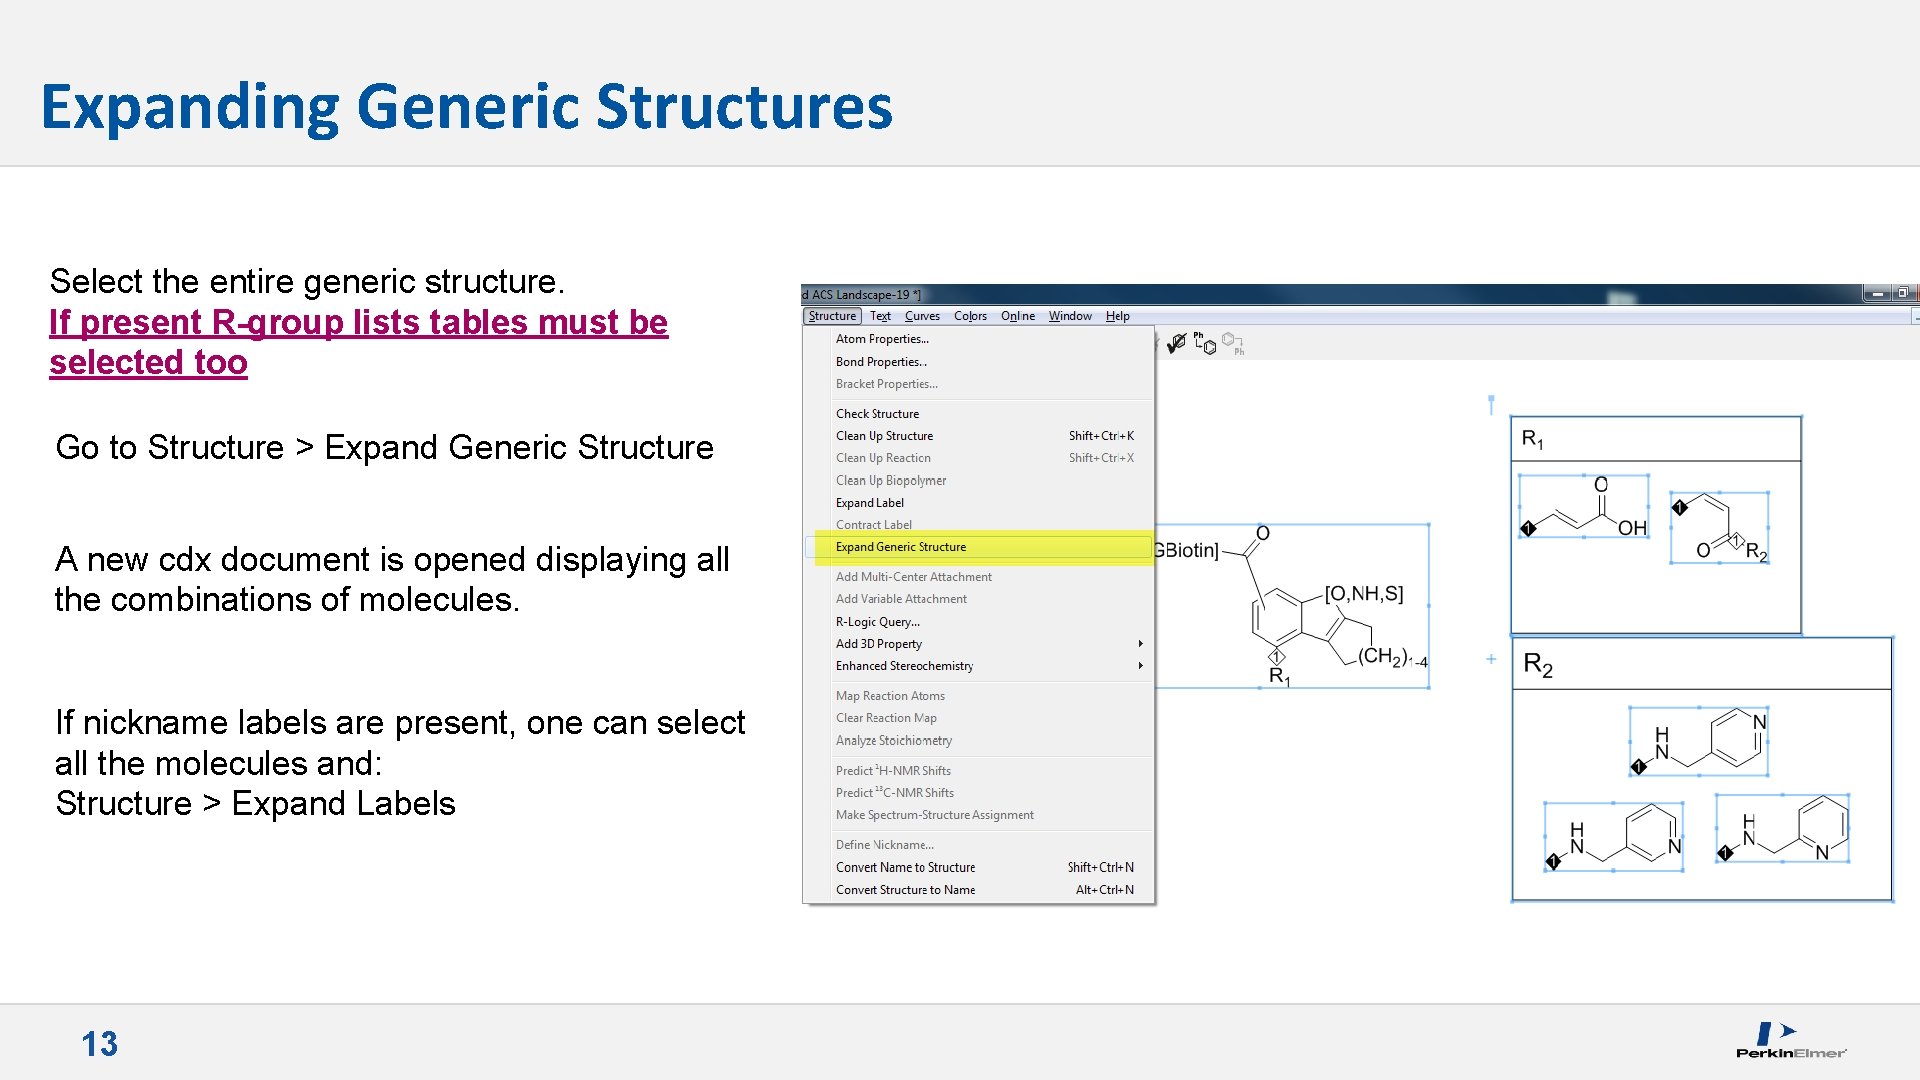Open the Colors menu
Viewport: 1920px width, 1080px height.
969,316
